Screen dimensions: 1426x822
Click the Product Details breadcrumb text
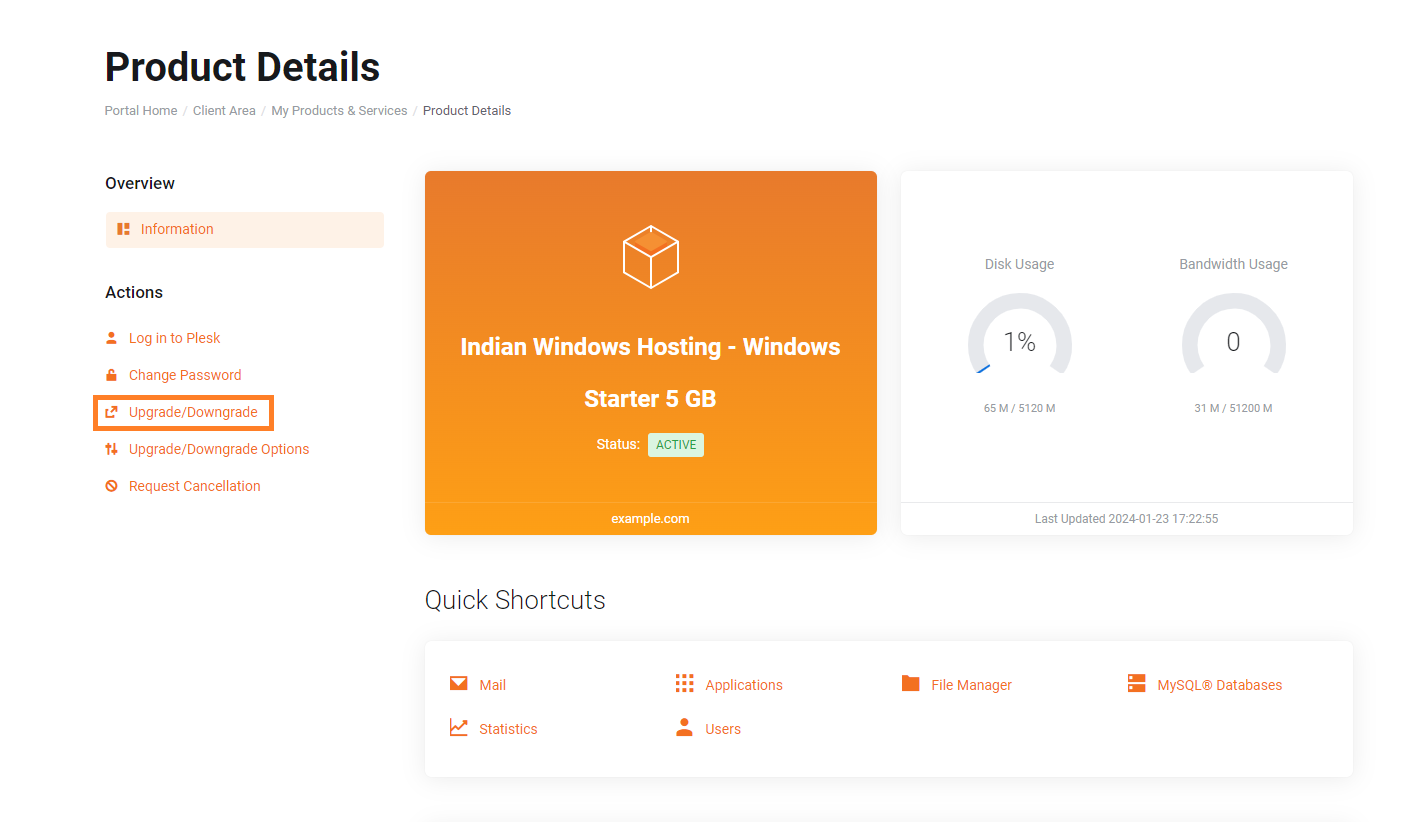(x=467, y=111)
